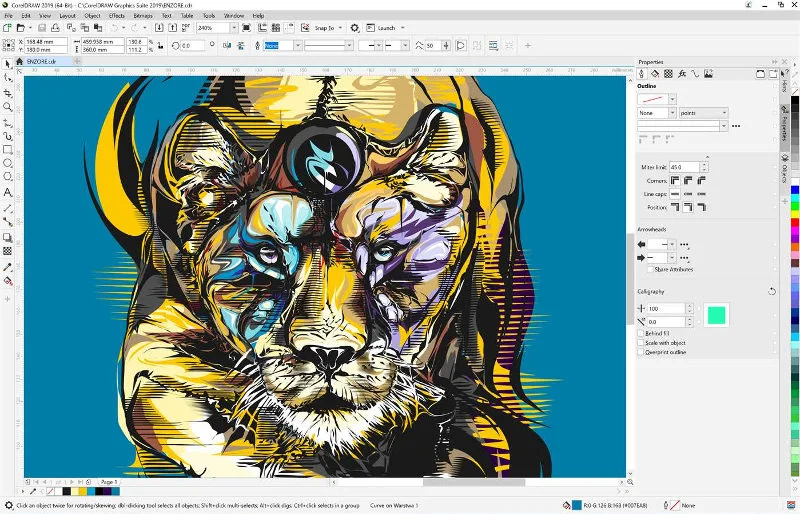Open the Effects menu

tap(117, 16)
